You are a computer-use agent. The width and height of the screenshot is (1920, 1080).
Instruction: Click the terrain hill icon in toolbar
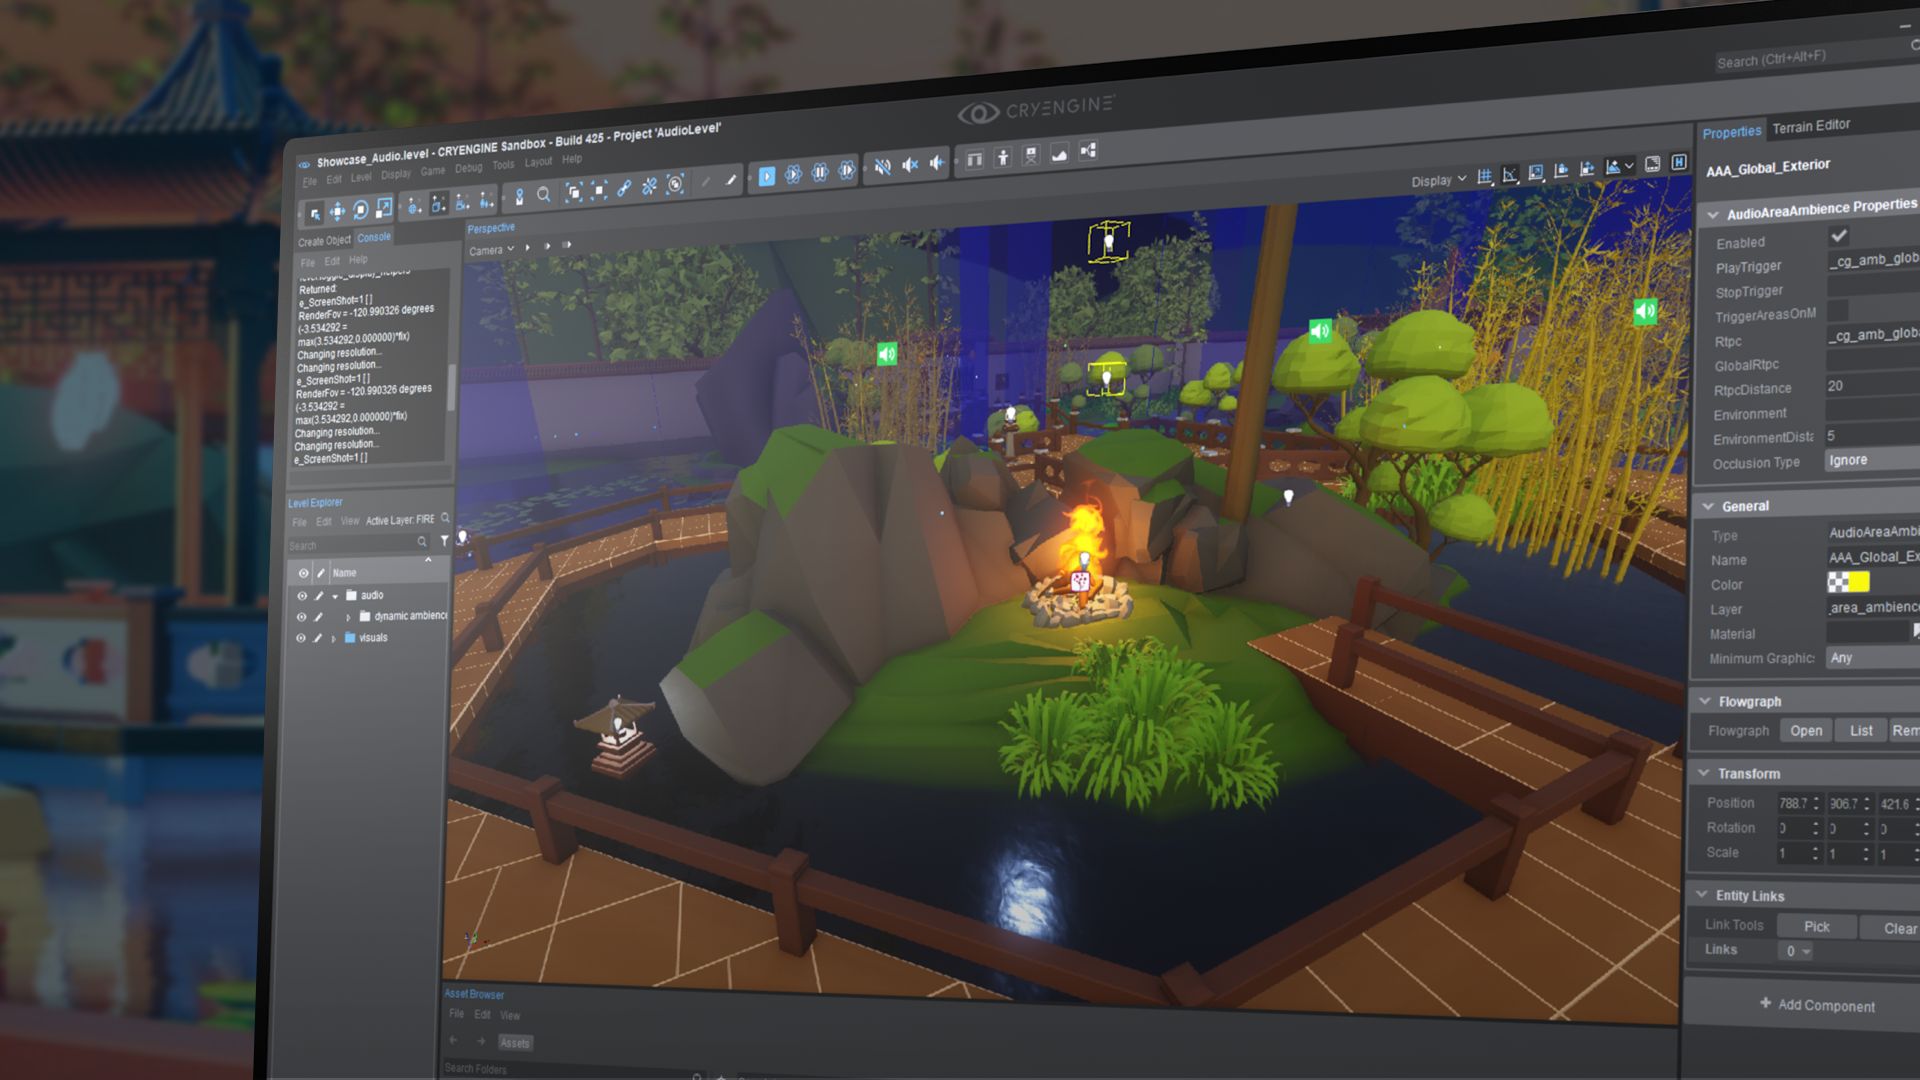click(x=1060, y=153)
